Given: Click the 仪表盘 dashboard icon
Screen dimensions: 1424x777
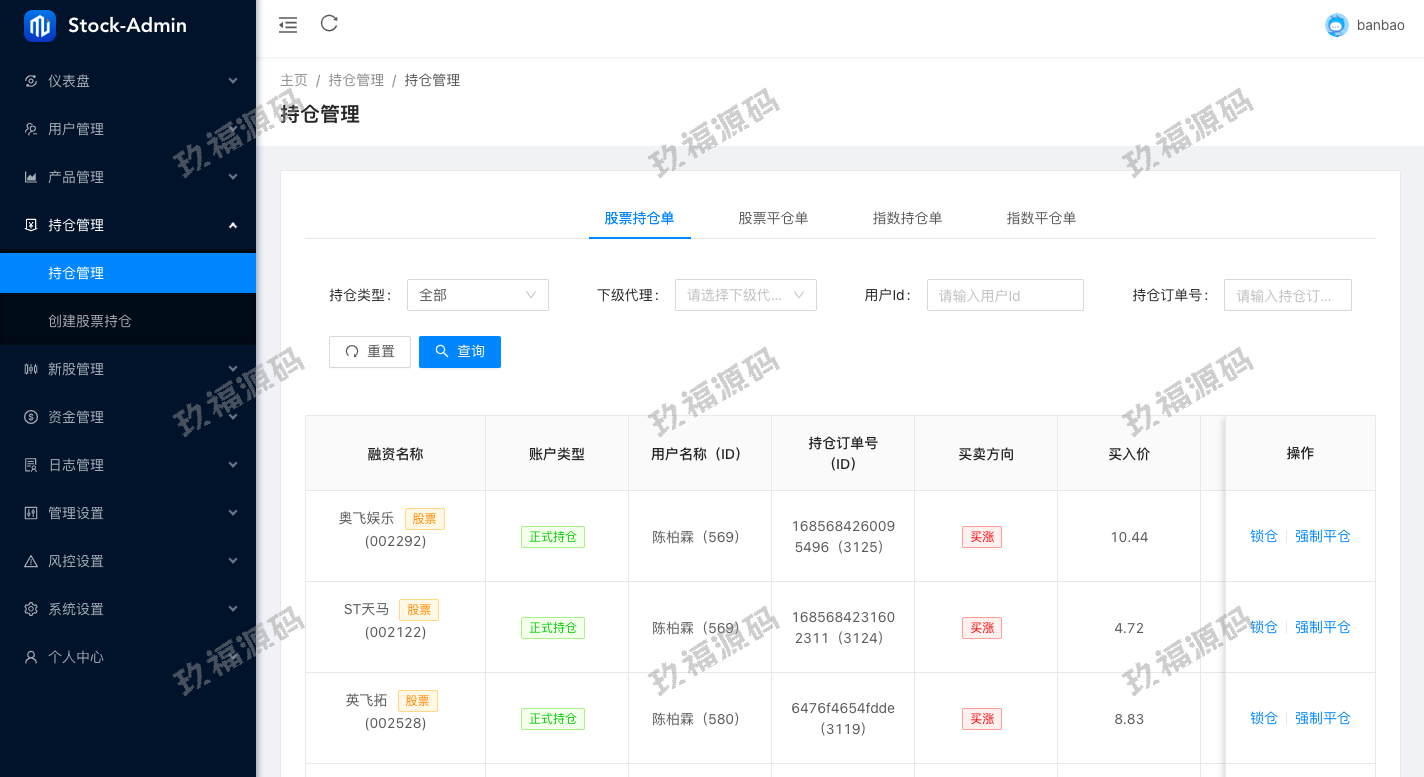Looking at the screenshot, I should pos(31,81).
